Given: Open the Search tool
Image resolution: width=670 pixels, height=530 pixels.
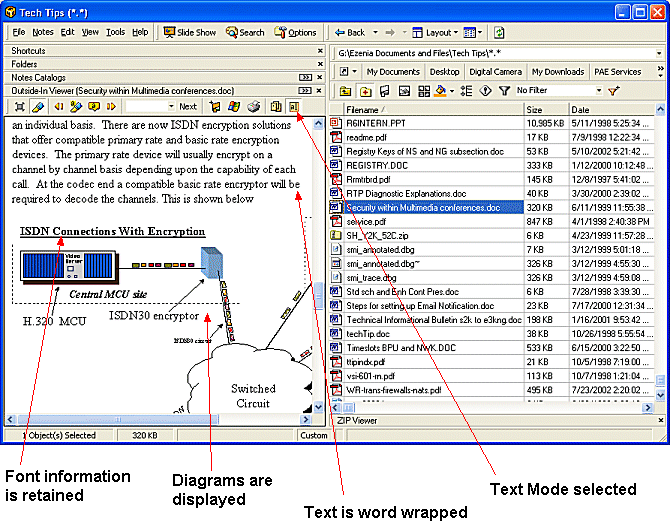Looking at the screenshot, I should pos(245,32).
